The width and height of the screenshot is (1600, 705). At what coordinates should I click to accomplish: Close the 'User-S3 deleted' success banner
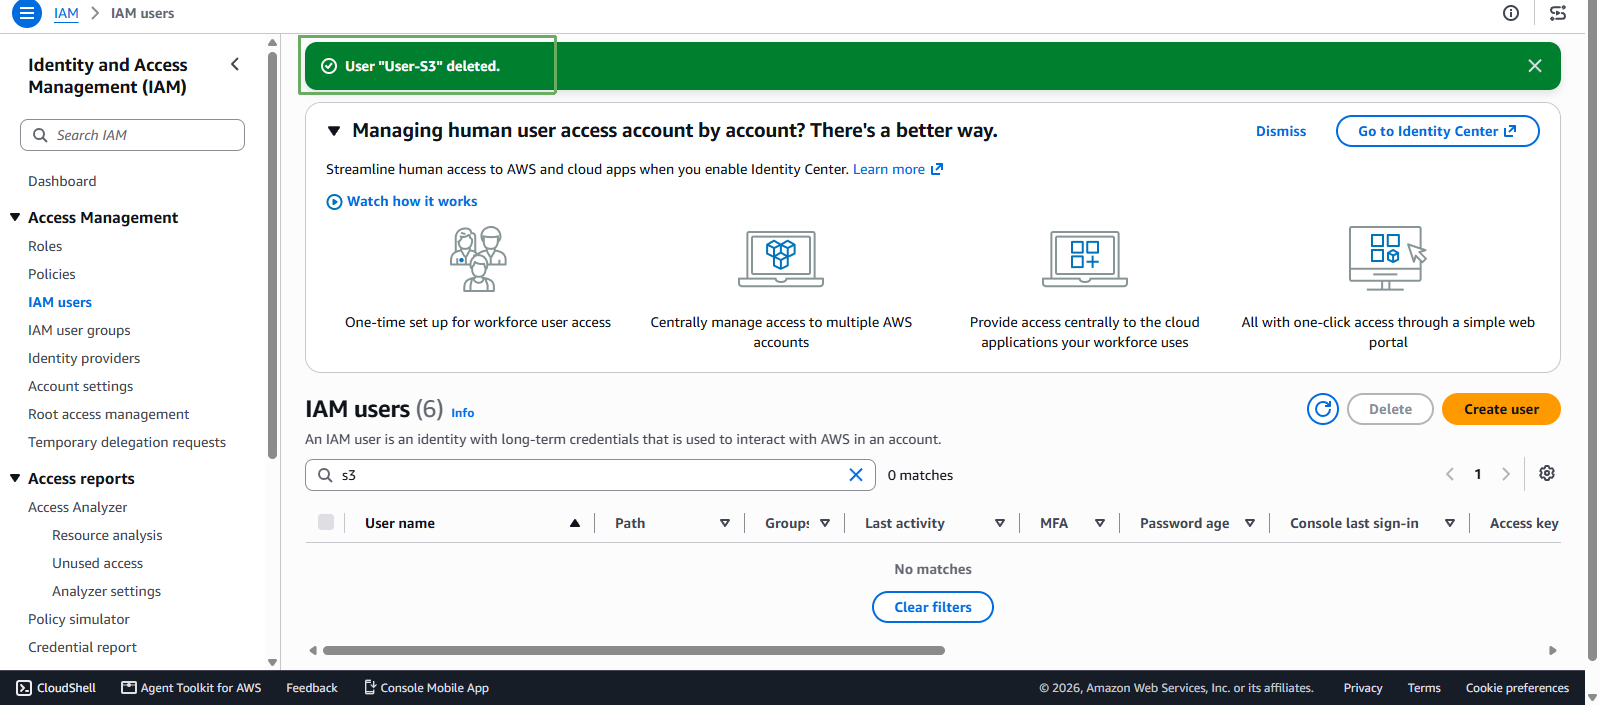(1535, 66)
